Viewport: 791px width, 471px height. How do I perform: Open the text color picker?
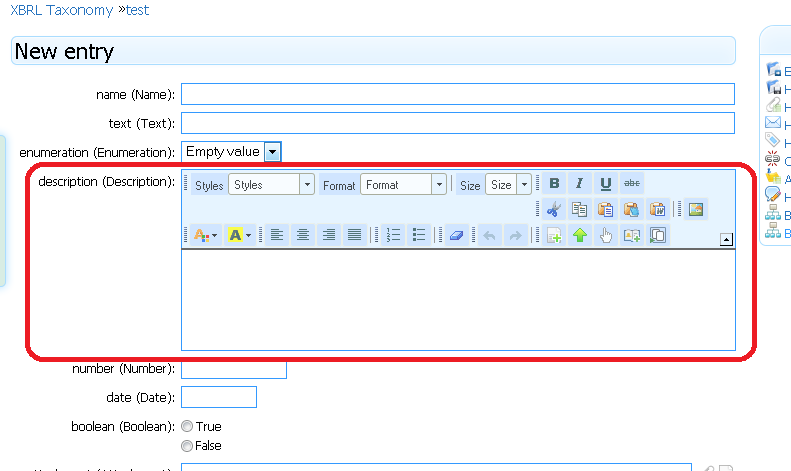(x=205, y=235)
